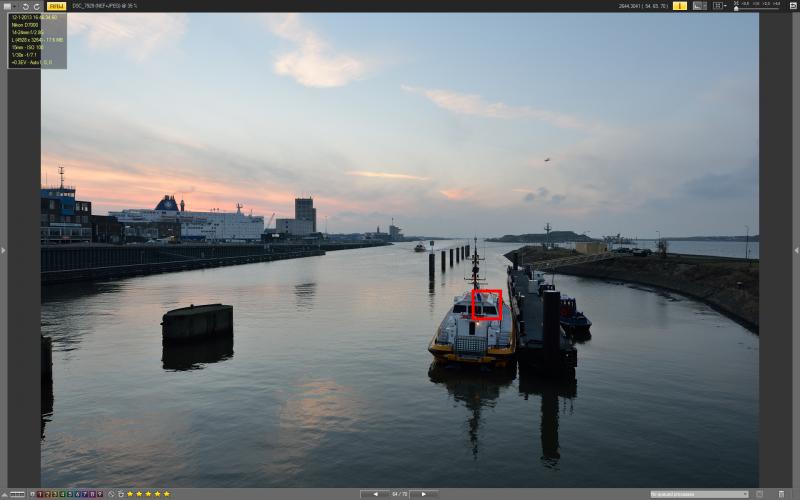
Task: Clear the rating with the no-rating icon
Action: click(x=111, y=494)
